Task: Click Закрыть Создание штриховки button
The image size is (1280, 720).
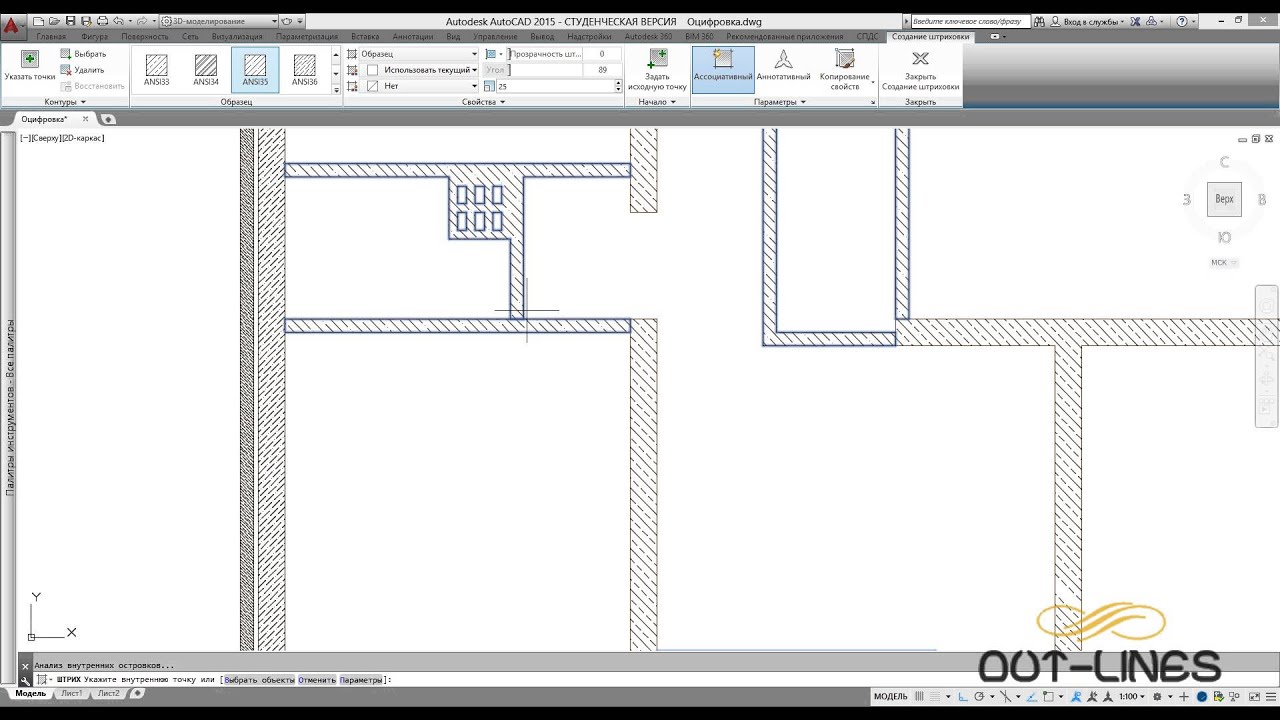Action: tap(920, 69)
